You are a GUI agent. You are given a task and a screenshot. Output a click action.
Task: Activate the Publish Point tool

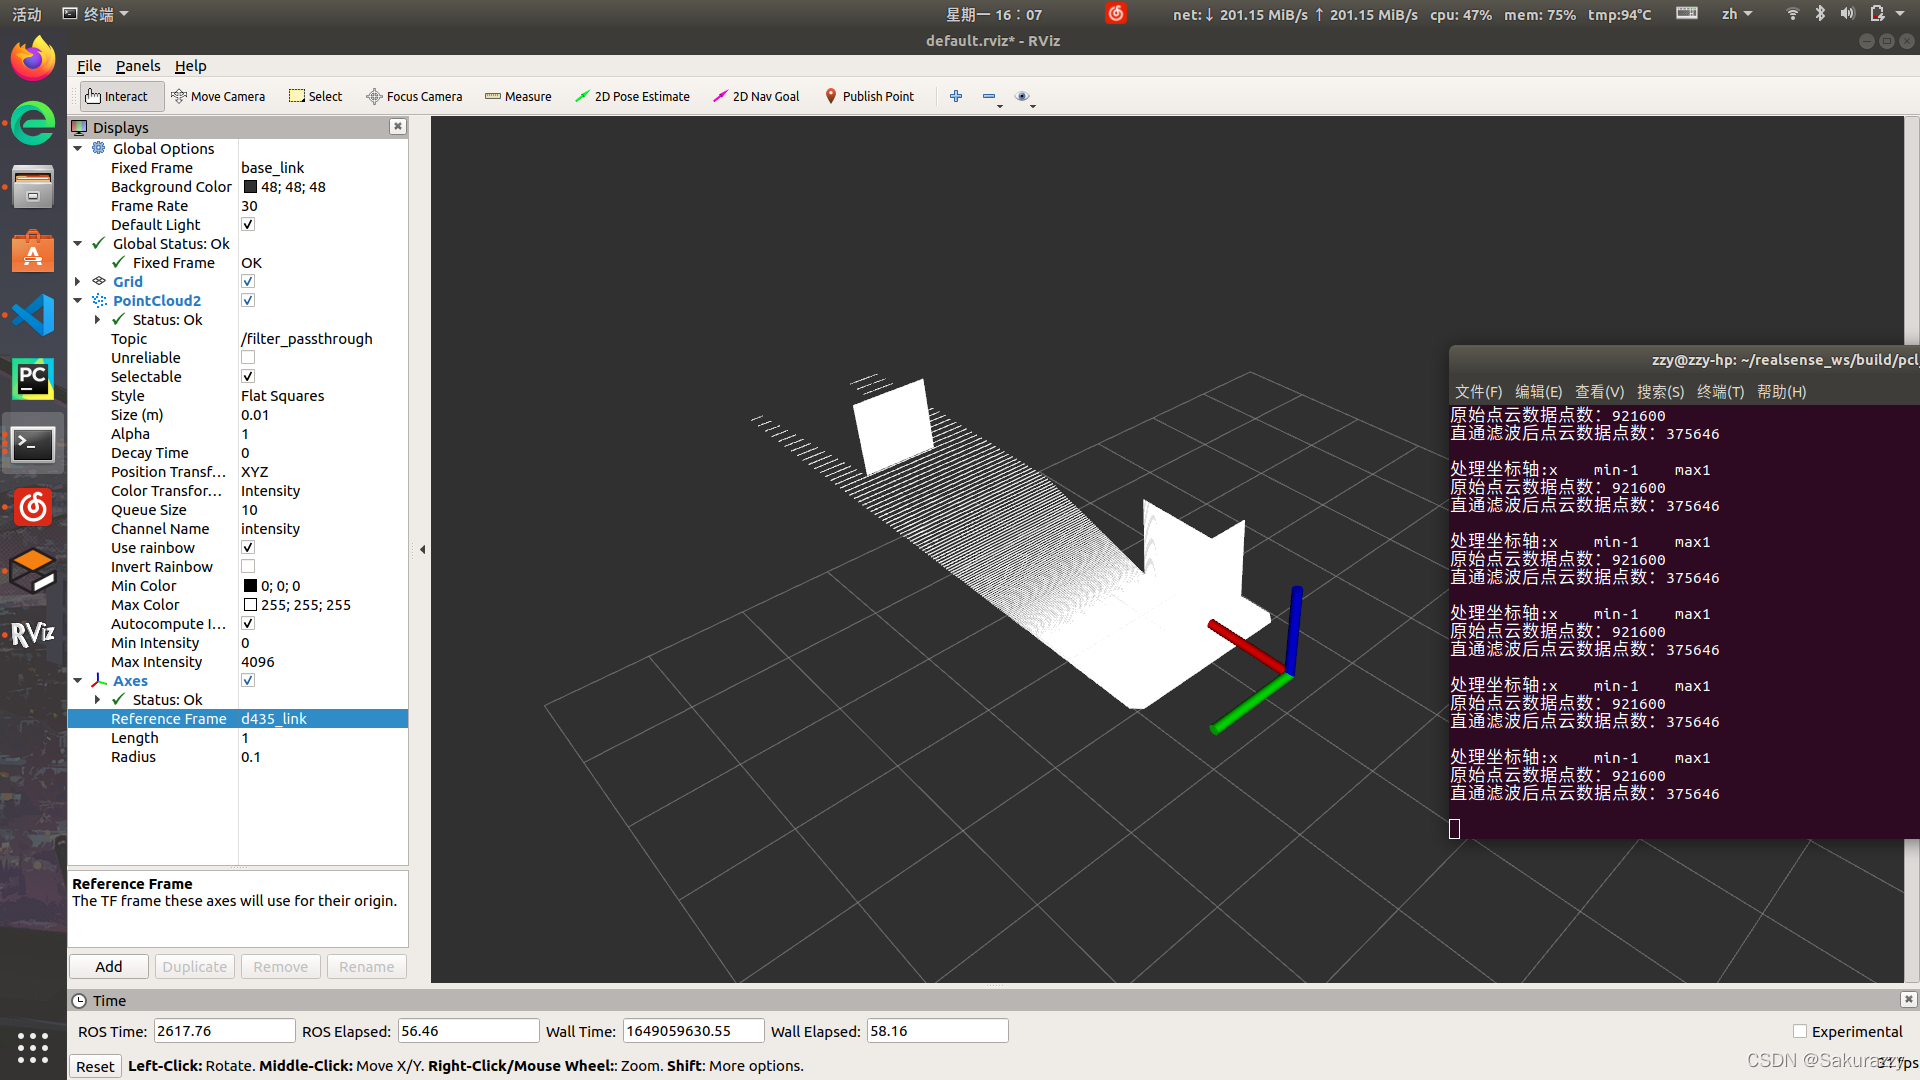[x=869, y=96]
